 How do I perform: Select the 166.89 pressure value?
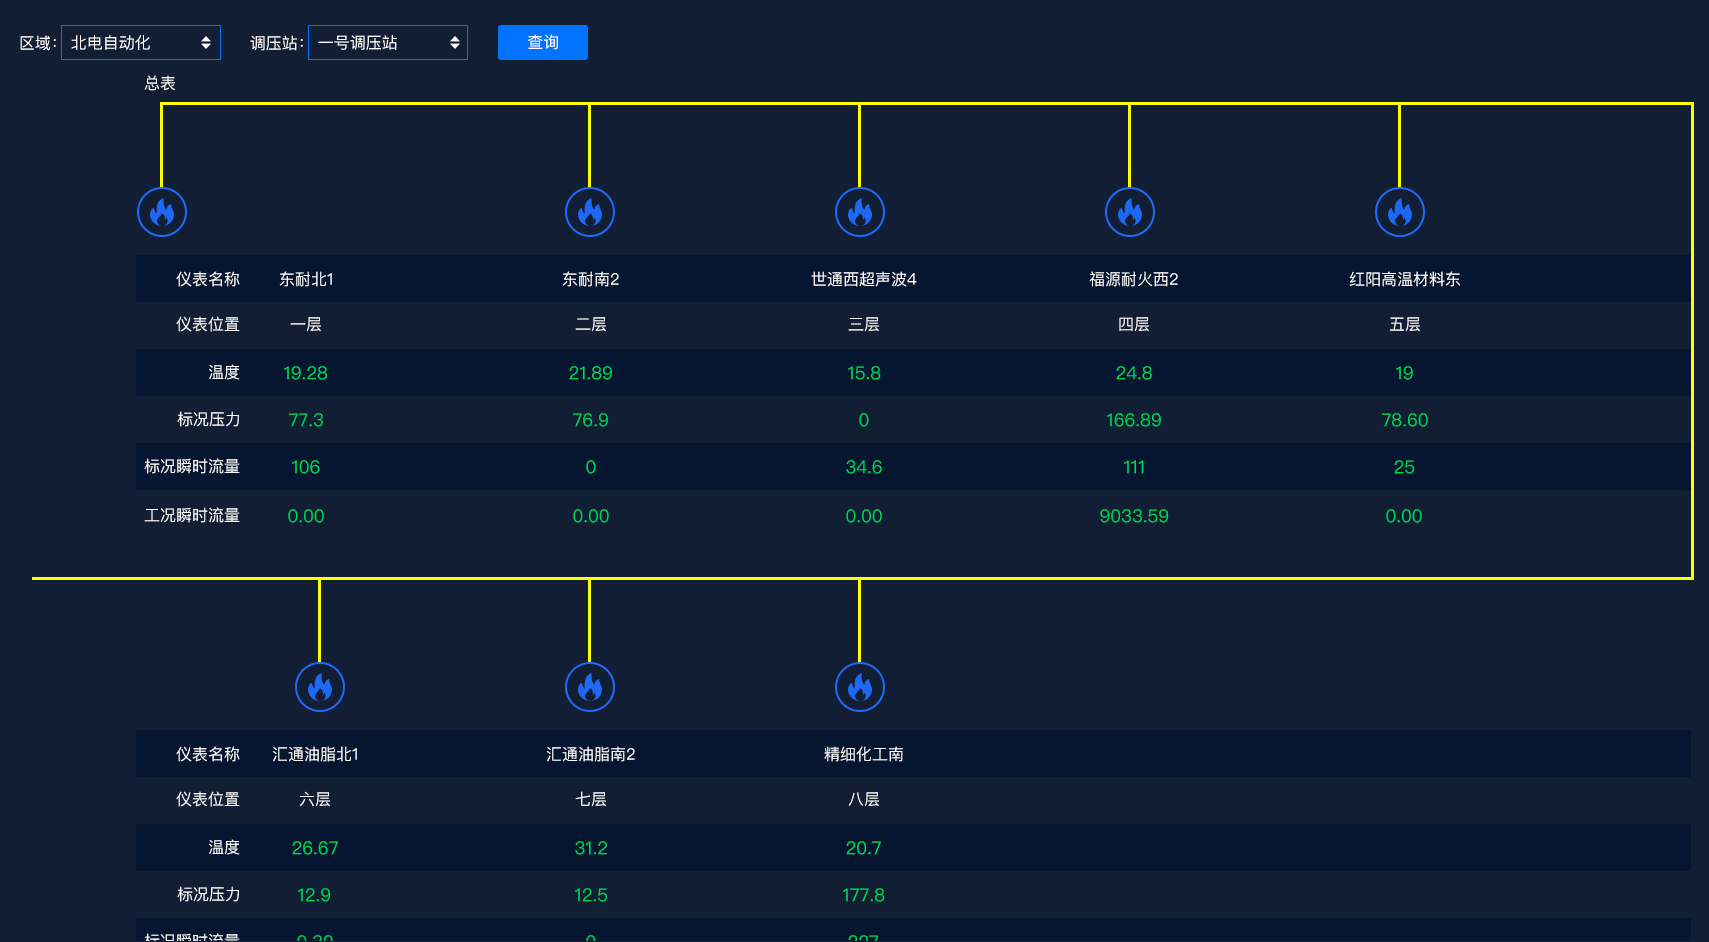[x=1133, y=420]
